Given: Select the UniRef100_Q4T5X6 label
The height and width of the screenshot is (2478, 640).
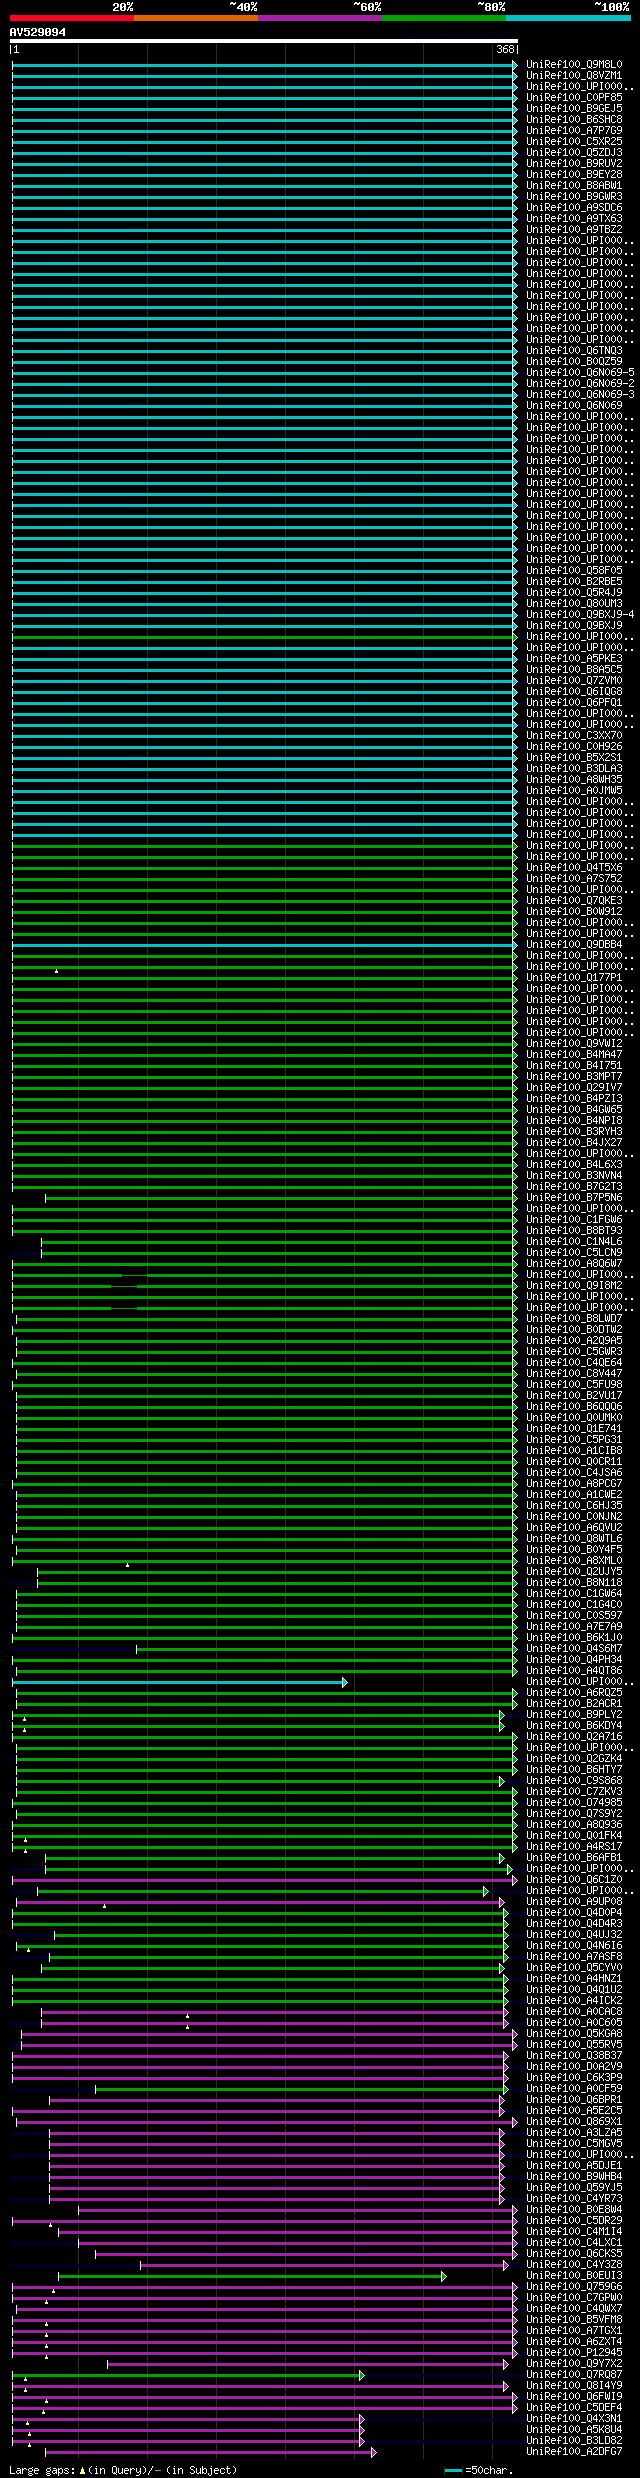Looking at the screenshot, I should 574,868.
